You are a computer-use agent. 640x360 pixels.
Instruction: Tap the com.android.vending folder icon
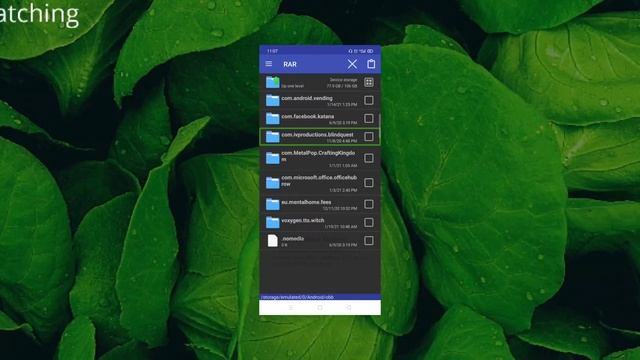(273, 100)
